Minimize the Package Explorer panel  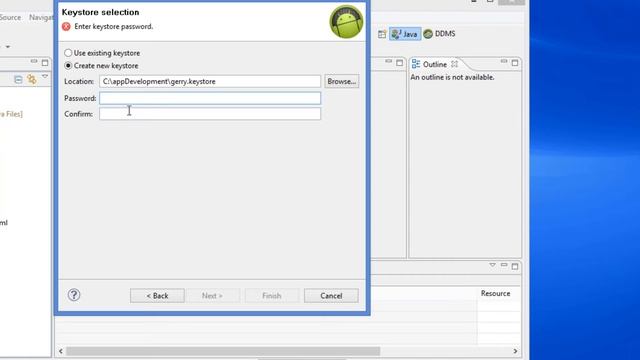(34, 62)
